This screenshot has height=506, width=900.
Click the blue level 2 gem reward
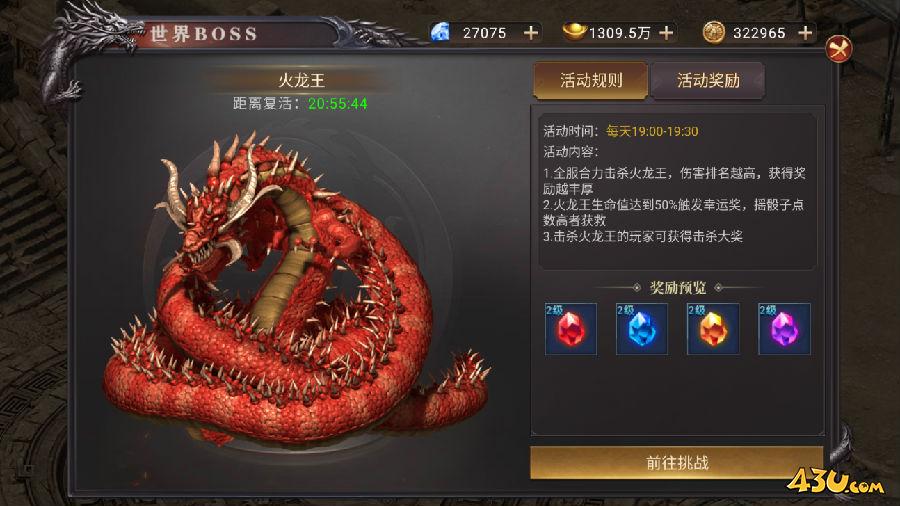click(x=642, y=329)
